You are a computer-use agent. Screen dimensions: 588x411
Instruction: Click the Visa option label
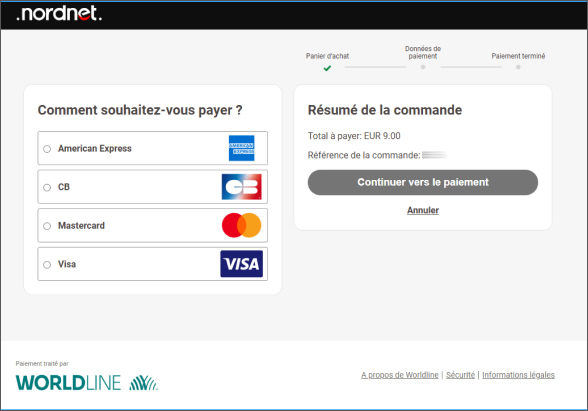tap(67, 264)
